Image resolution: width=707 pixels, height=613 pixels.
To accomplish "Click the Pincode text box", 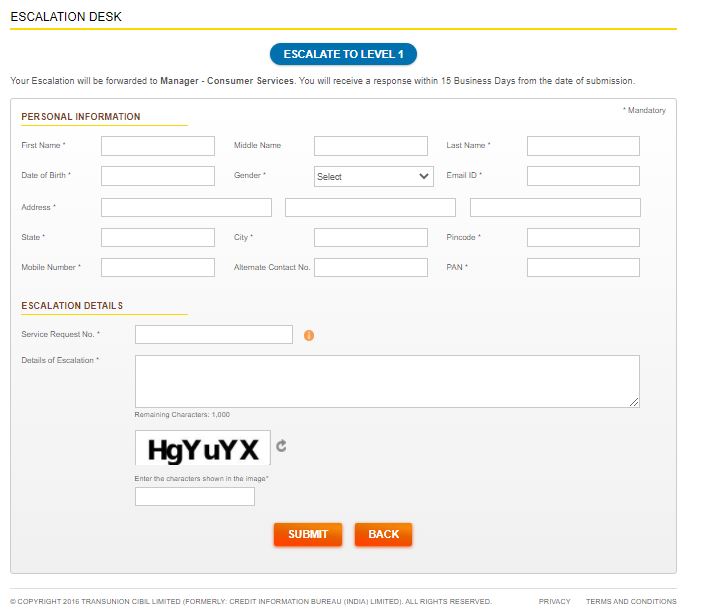I will pos(583,237).
